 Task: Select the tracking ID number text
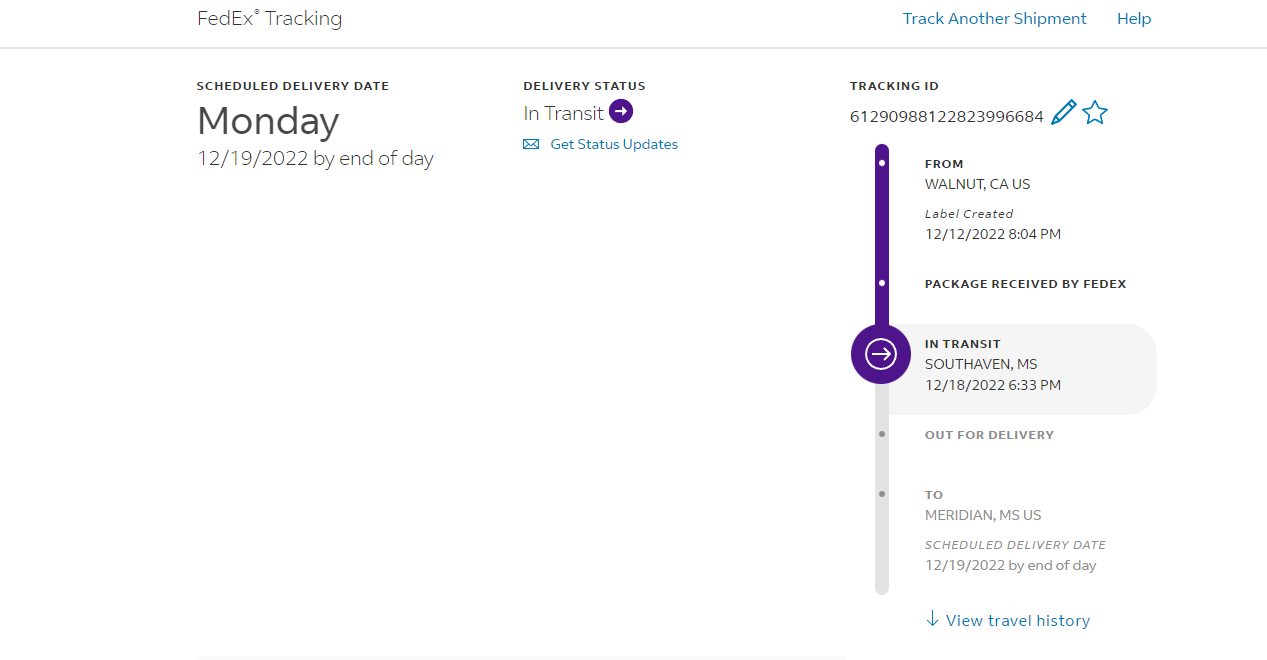coord(946,117)
